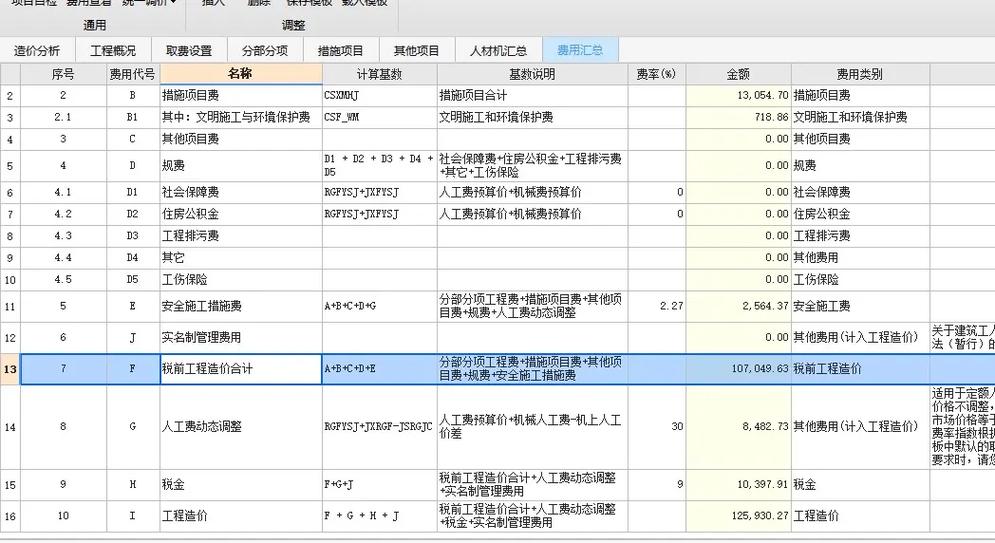The width and height of the screenshot is (995, 543).
Task: Open the 人材机汇总 tab
Action: (498, 50)
